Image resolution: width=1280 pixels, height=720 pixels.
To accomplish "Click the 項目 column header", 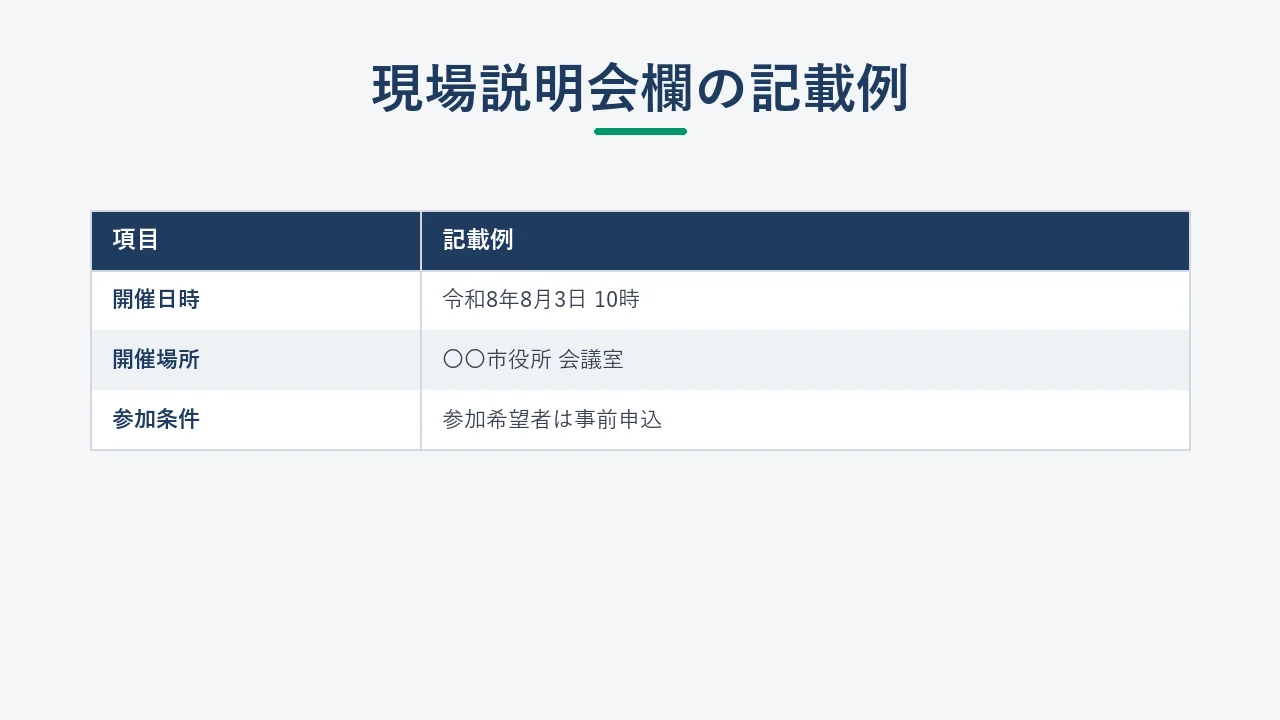I will 135,240.
